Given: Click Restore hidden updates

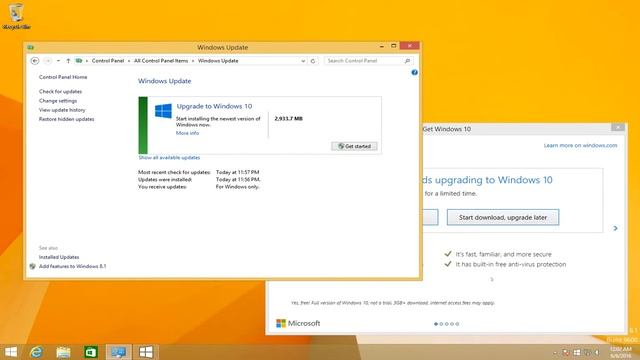Looking at the screenshot, I should pos(67,119).
